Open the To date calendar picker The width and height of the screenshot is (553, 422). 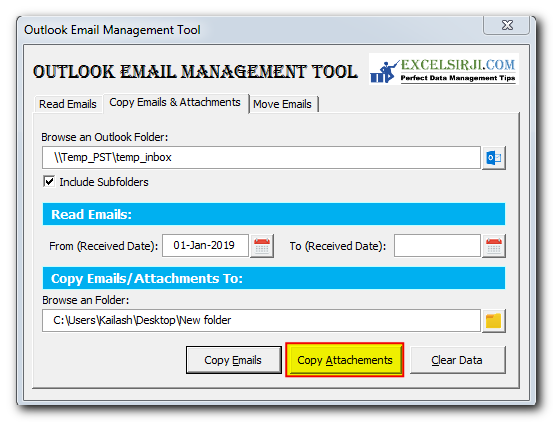493,246
